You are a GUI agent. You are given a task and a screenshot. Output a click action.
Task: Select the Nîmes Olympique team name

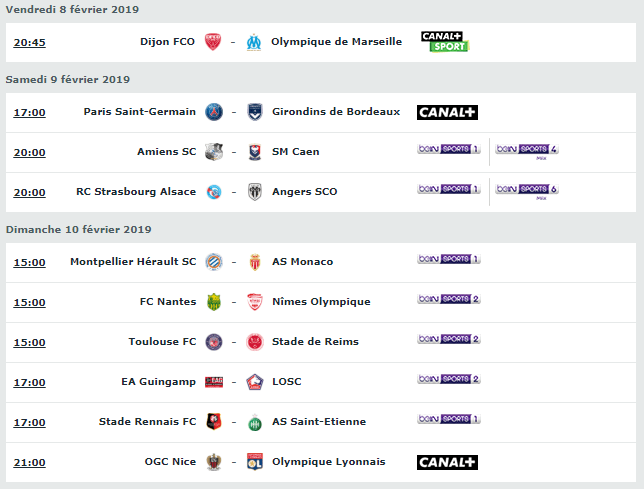[x=321, y=302]
